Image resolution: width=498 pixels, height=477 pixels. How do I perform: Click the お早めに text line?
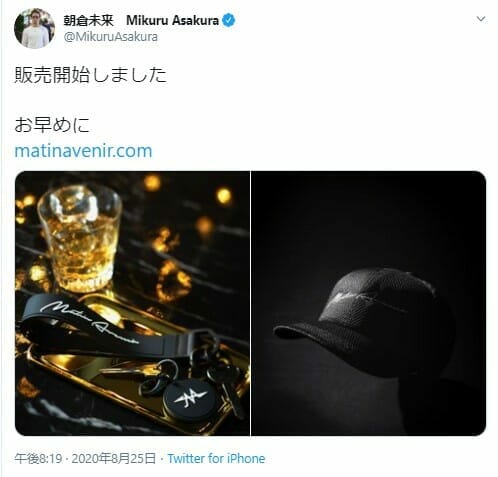(x=52, y=125)
